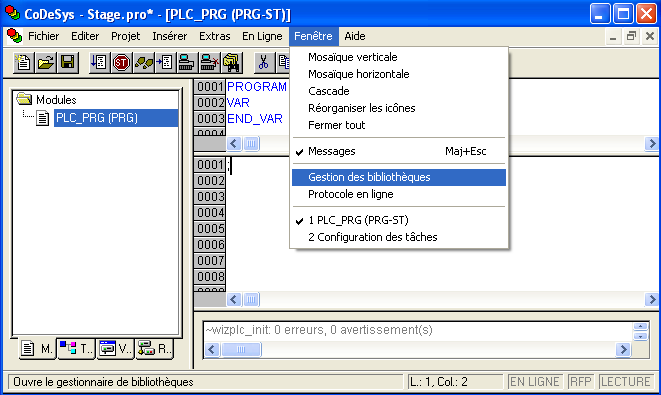
Task: Select Protocole en ligne
Action: pyautogui.click(x=399, y=194)
